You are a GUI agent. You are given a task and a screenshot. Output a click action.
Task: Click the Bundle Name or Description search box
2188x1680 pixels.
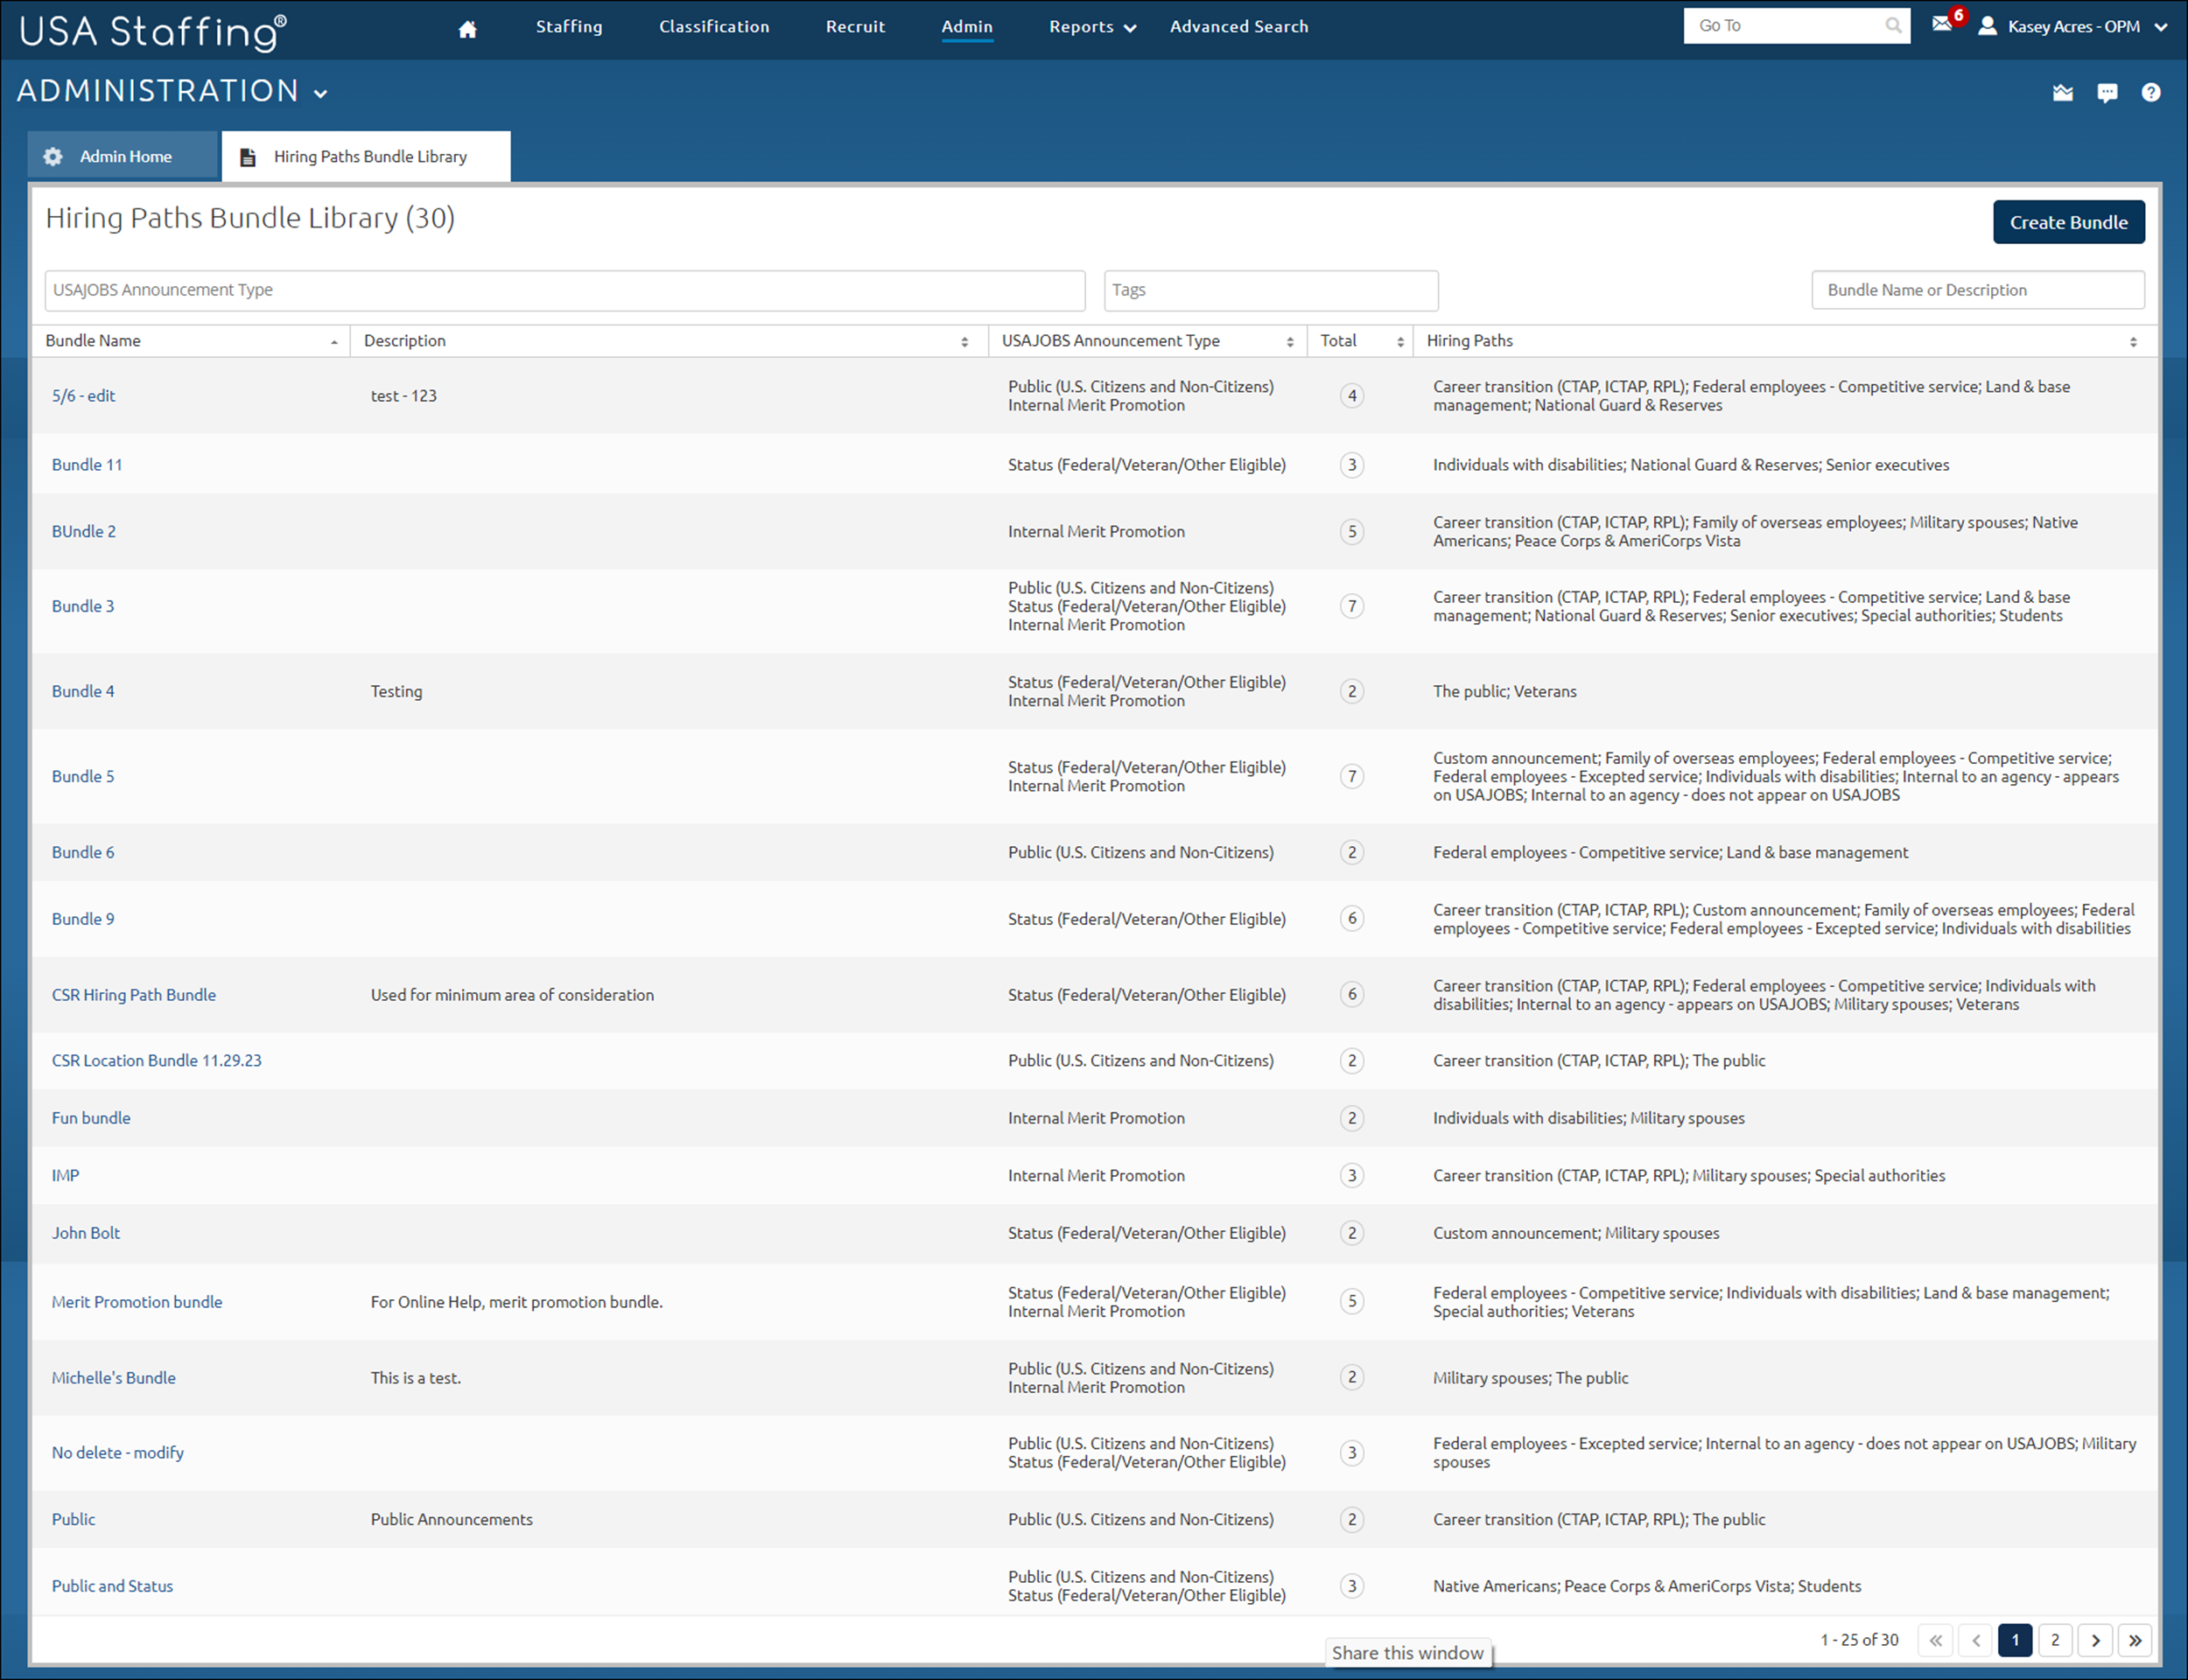(1977, 290)
